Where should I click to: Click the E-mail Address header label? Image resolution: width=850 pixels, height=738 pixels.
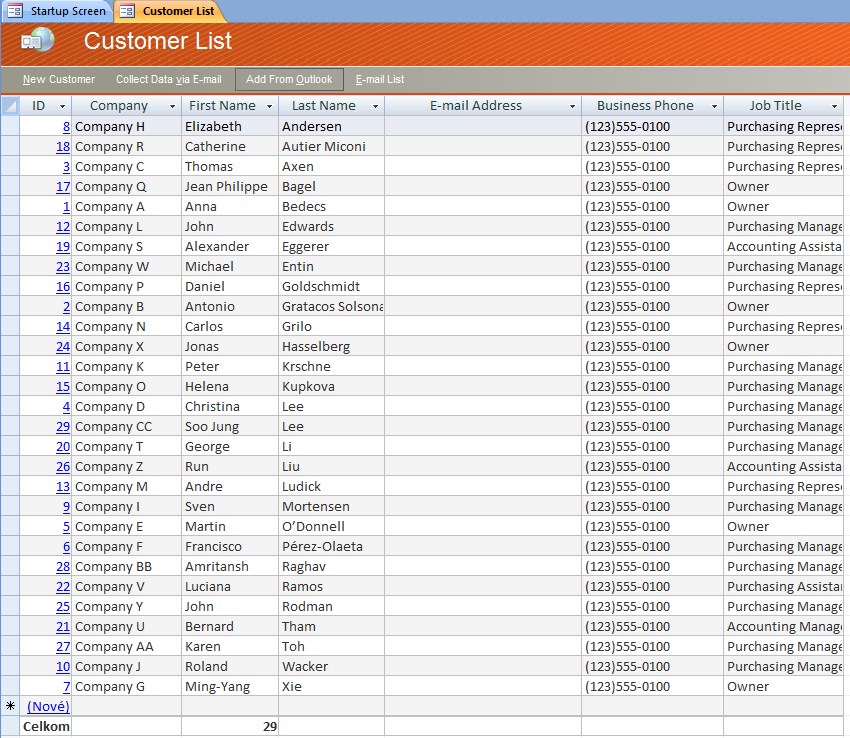(476, 106)
